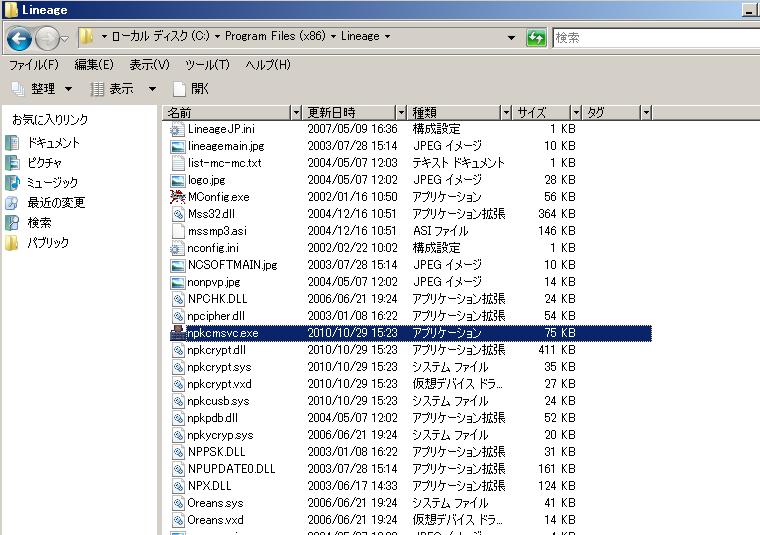Click the back navigation arrow button
Image resolution: width=760 pixels, height=535 pixels.
tap(19, 38)
